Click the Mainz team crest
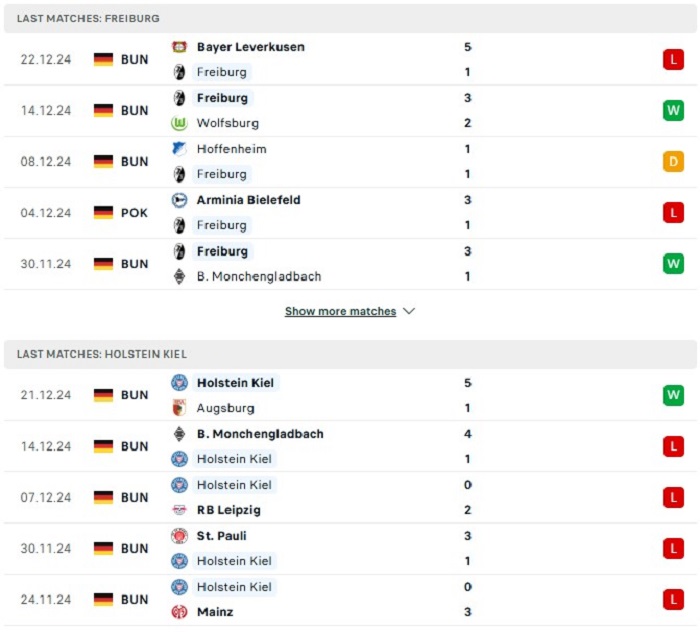The image size is (700, 632). [x=179, y=611]
